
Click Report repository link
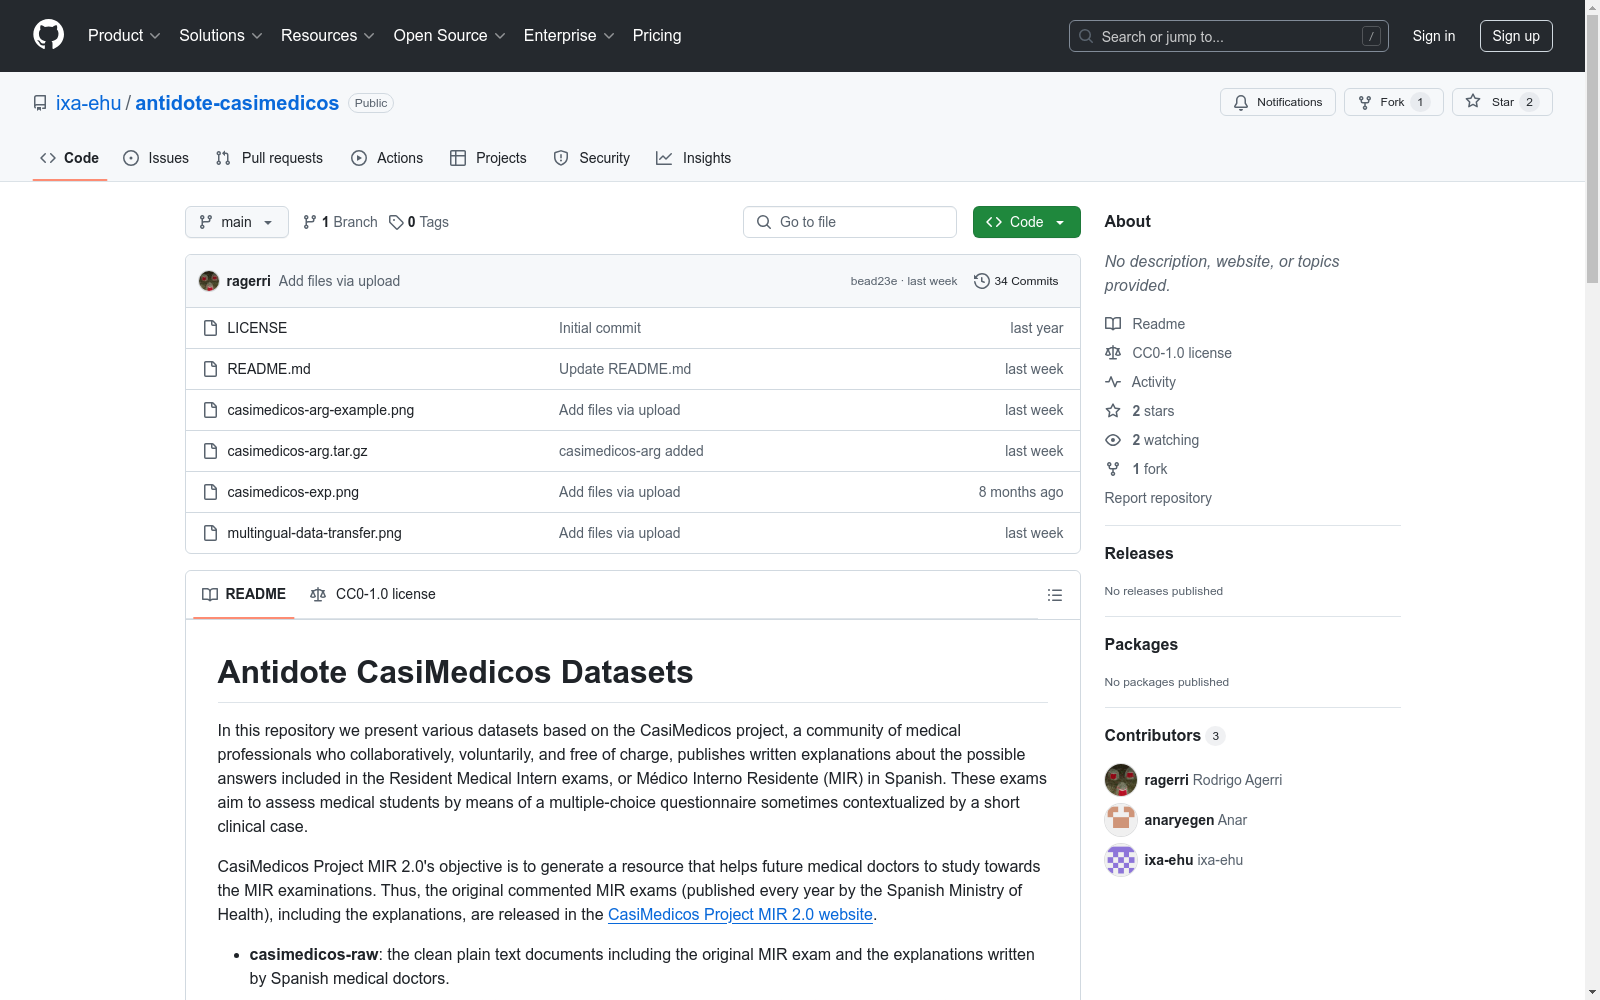coord(1158,498)
